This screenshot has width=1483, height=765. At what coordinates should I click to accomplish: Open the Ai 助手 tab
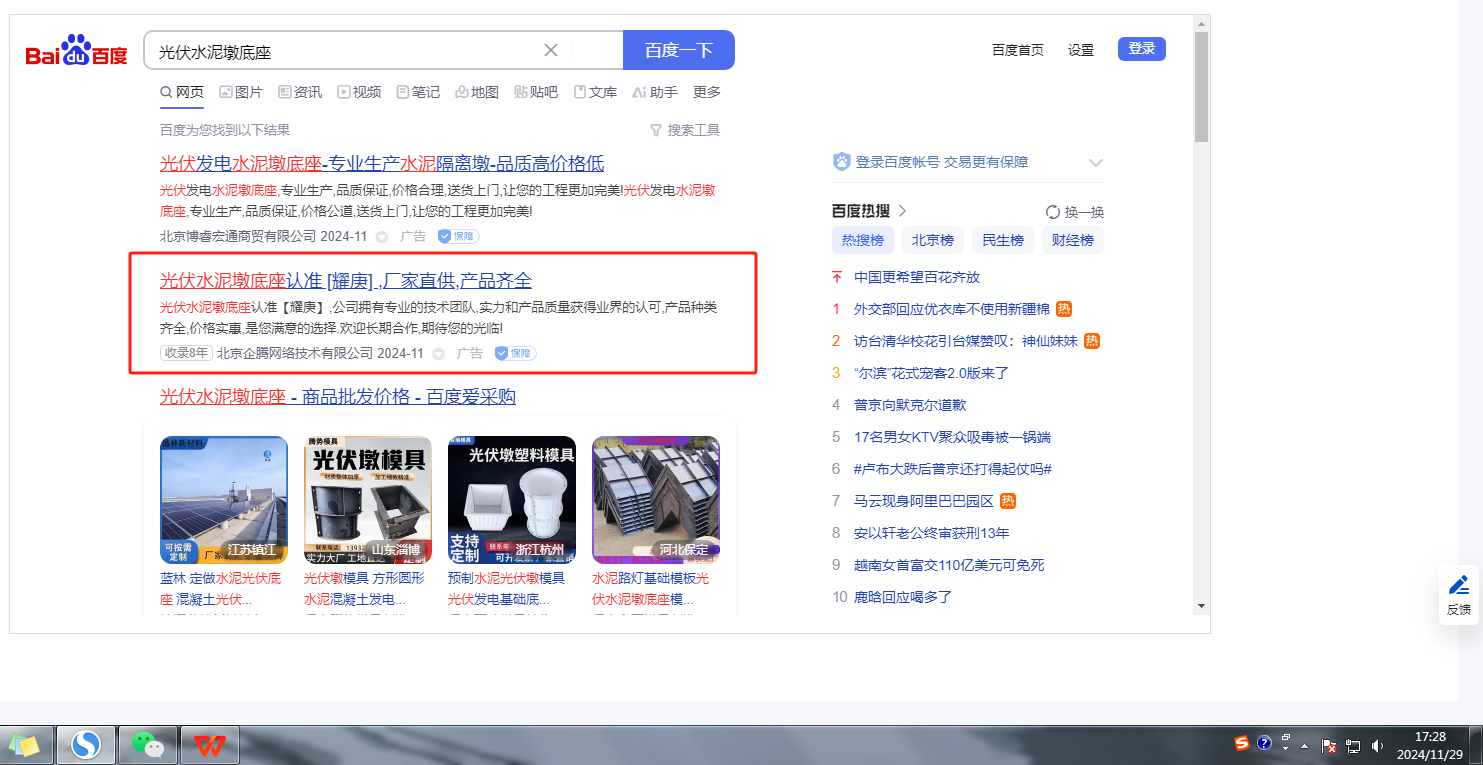tap(655, 92)
